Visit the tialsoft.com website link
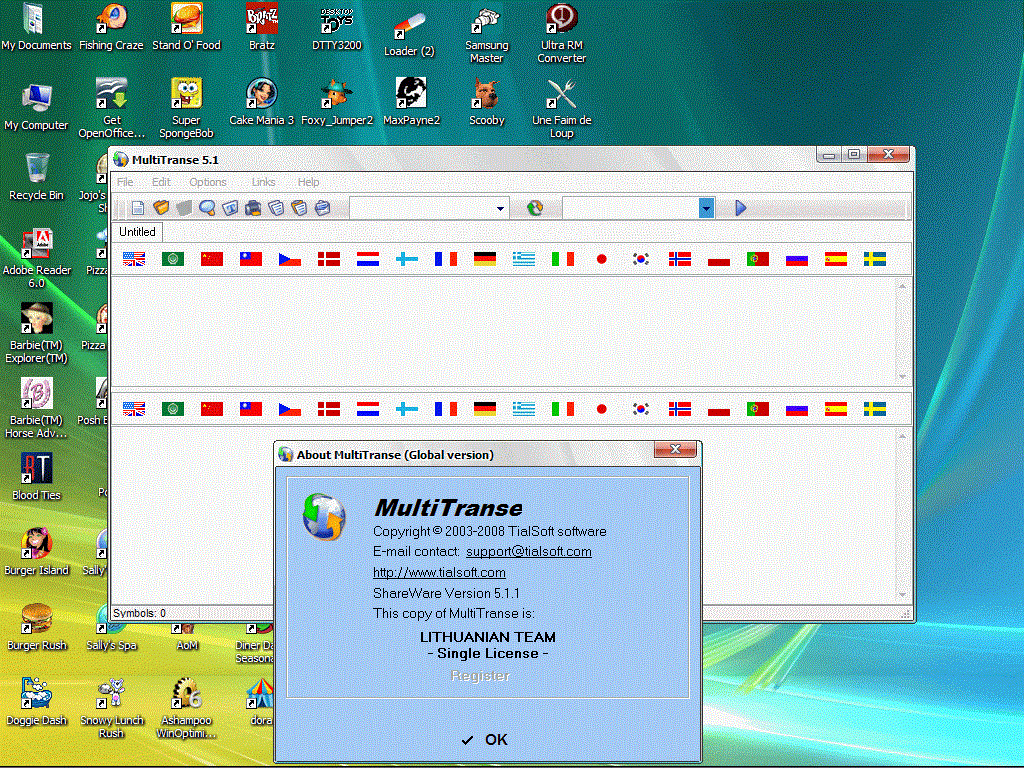This screenshot has width=1024, height=768. pos(438,572)
